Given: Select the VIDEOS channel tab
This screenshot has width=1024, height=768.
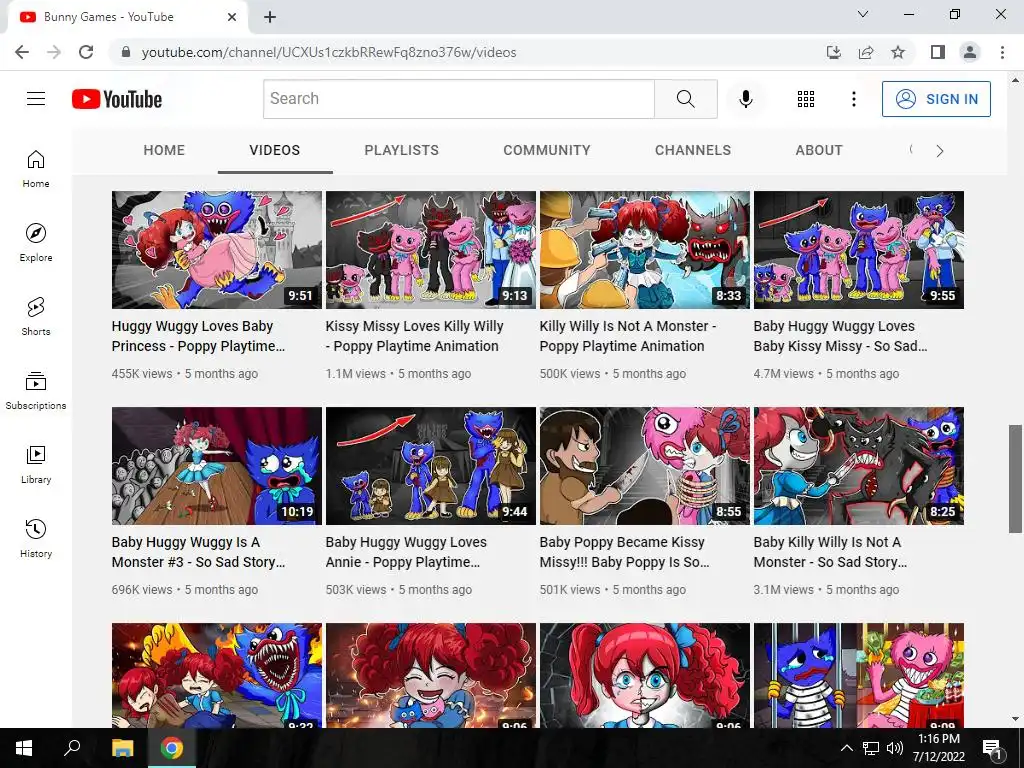Looking at the screenshot, I should point(275,150).
